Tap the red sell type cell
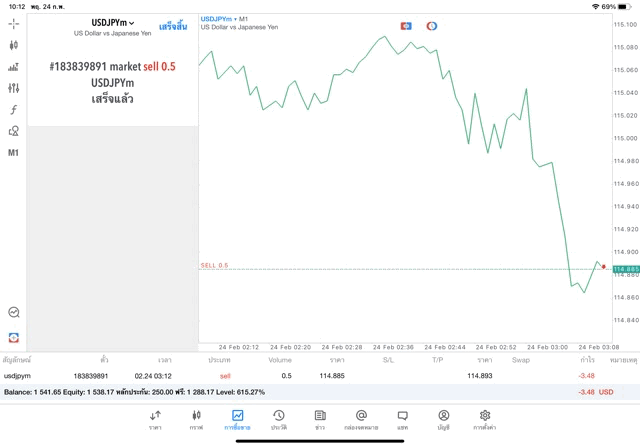This screenshot has width=640, height=447. 225,376
